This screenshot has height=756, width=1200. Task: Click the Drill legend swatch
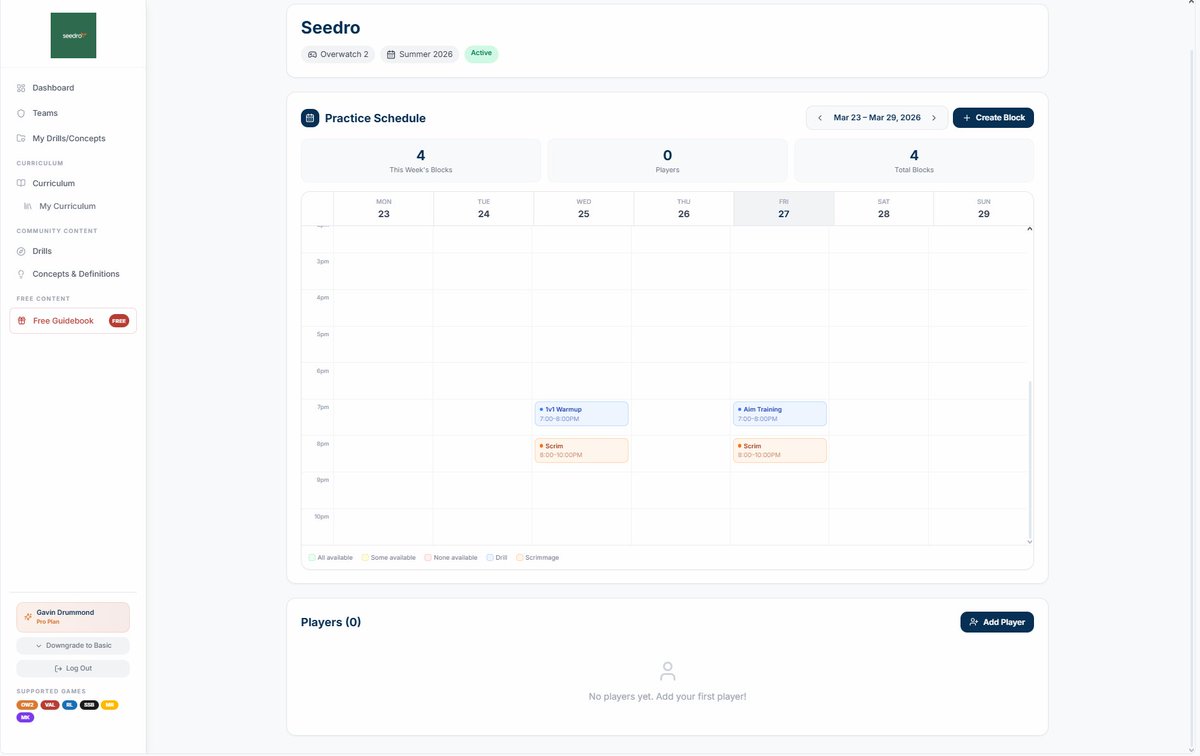[x=490, y=557]
